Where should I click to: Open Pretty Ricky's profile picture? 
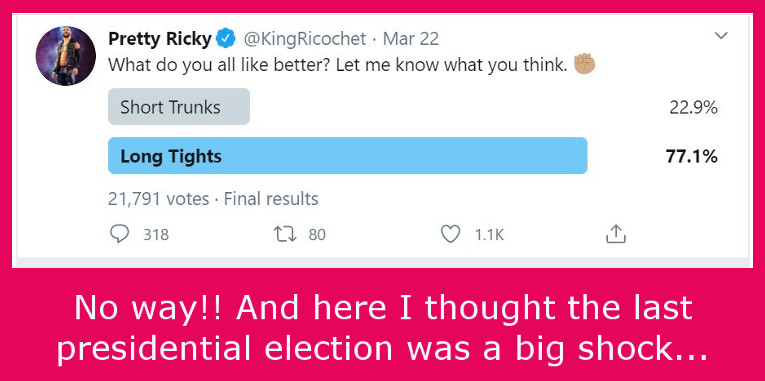click(x=66, y=56)
